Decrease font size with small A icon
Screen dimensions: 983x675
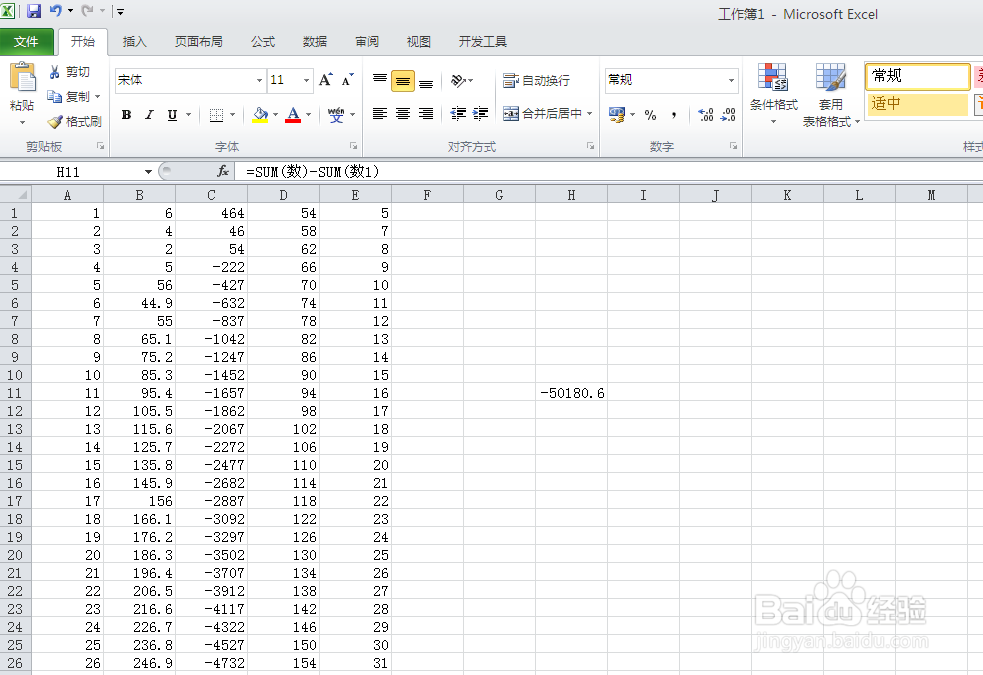pyautogui.click(x=347, y=80)
